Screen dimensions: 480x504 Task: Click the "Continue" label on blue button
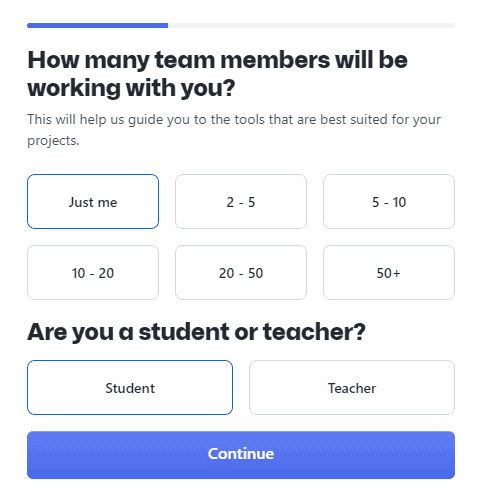point(241,454)
